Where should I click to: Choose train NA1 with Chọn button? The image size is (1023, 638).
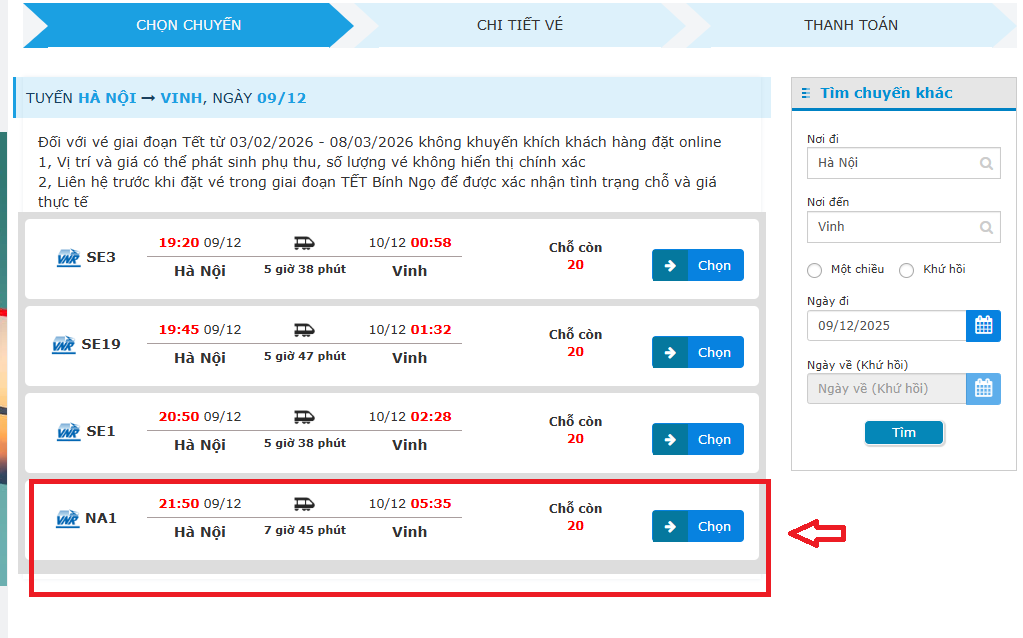(698, 526)
